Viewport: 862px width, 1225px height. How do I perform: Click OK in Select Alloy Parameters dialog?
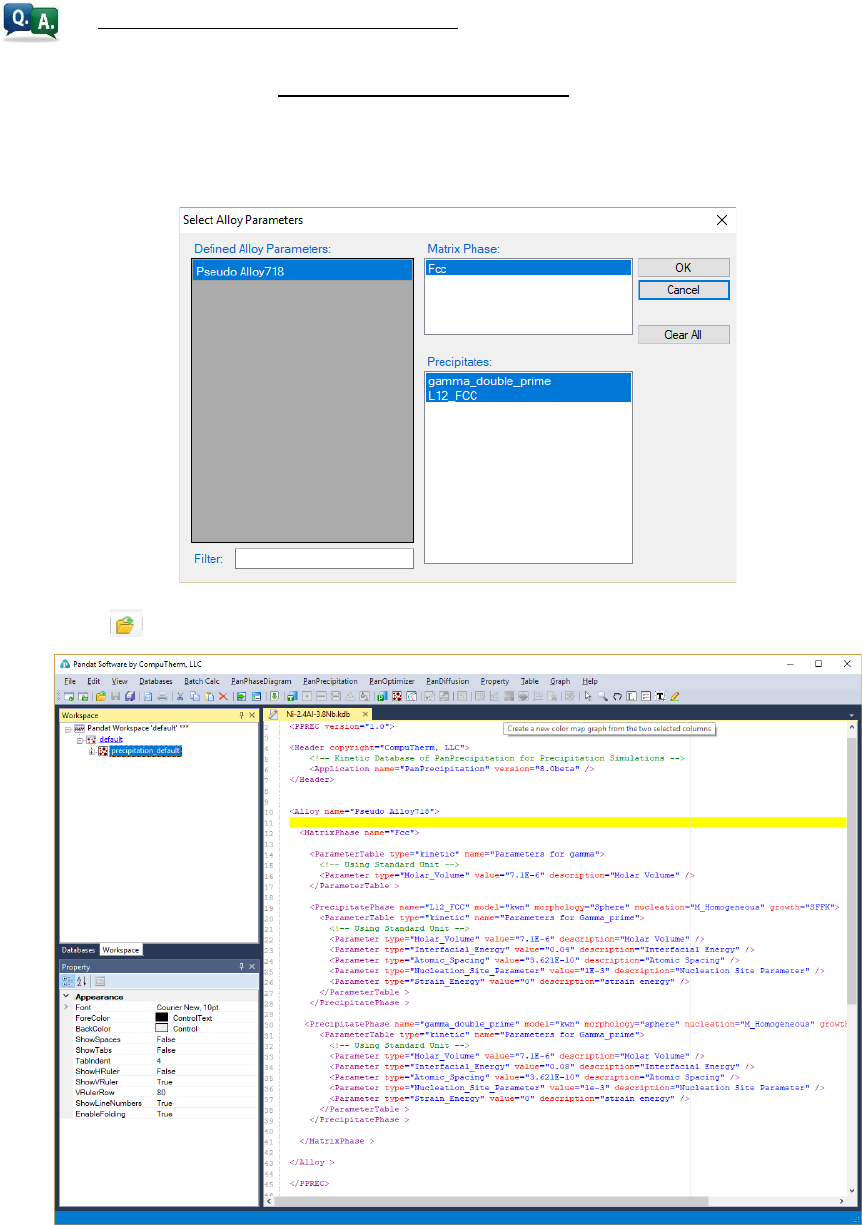pos(683,268)
